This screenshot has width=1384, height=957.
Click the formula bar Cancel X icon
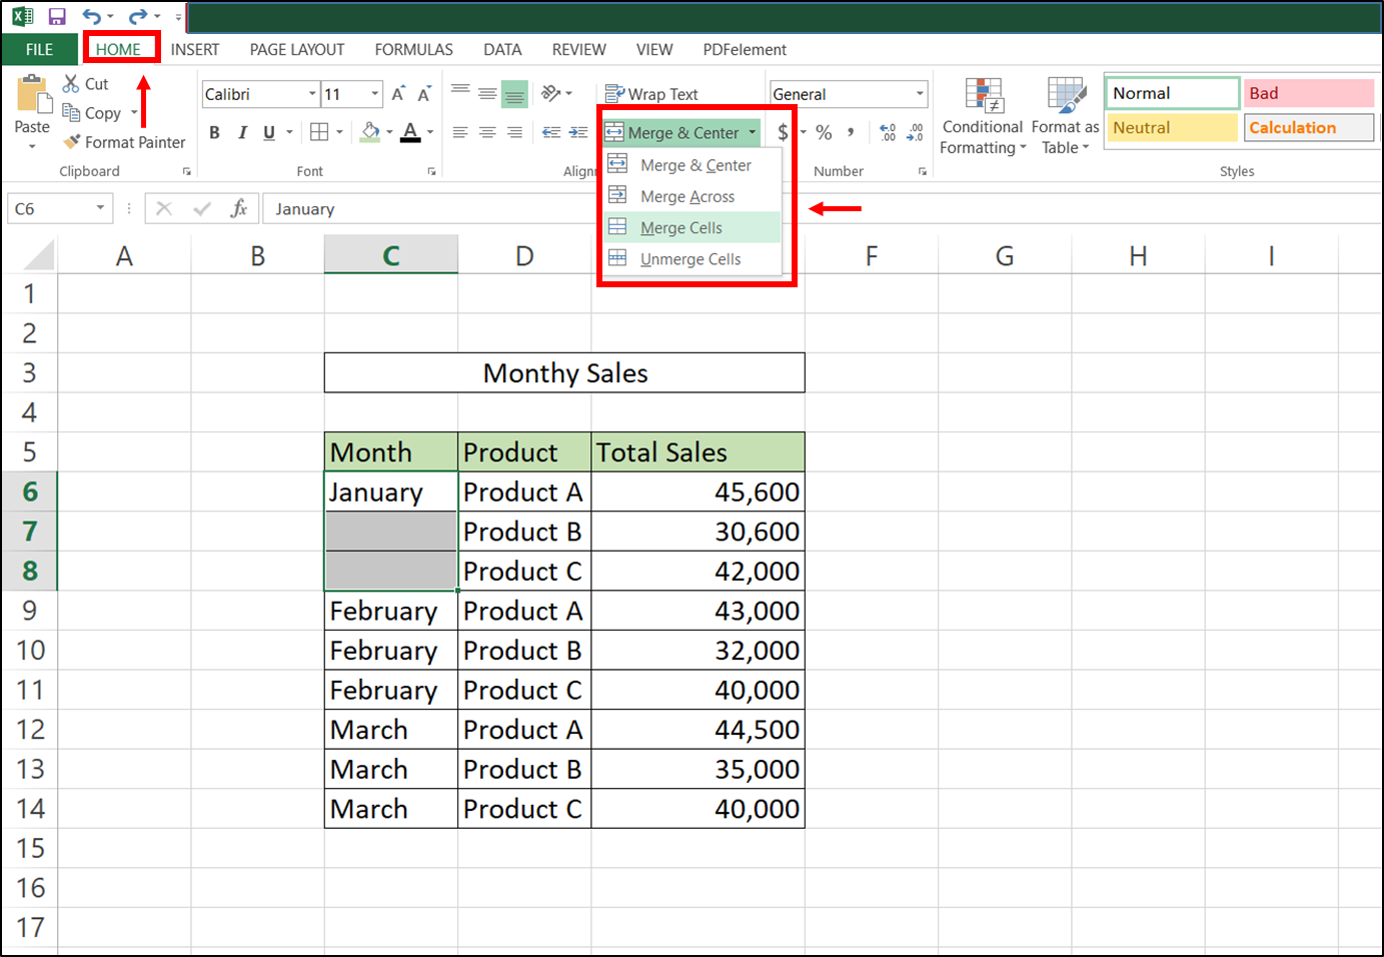tap(164, 208)
